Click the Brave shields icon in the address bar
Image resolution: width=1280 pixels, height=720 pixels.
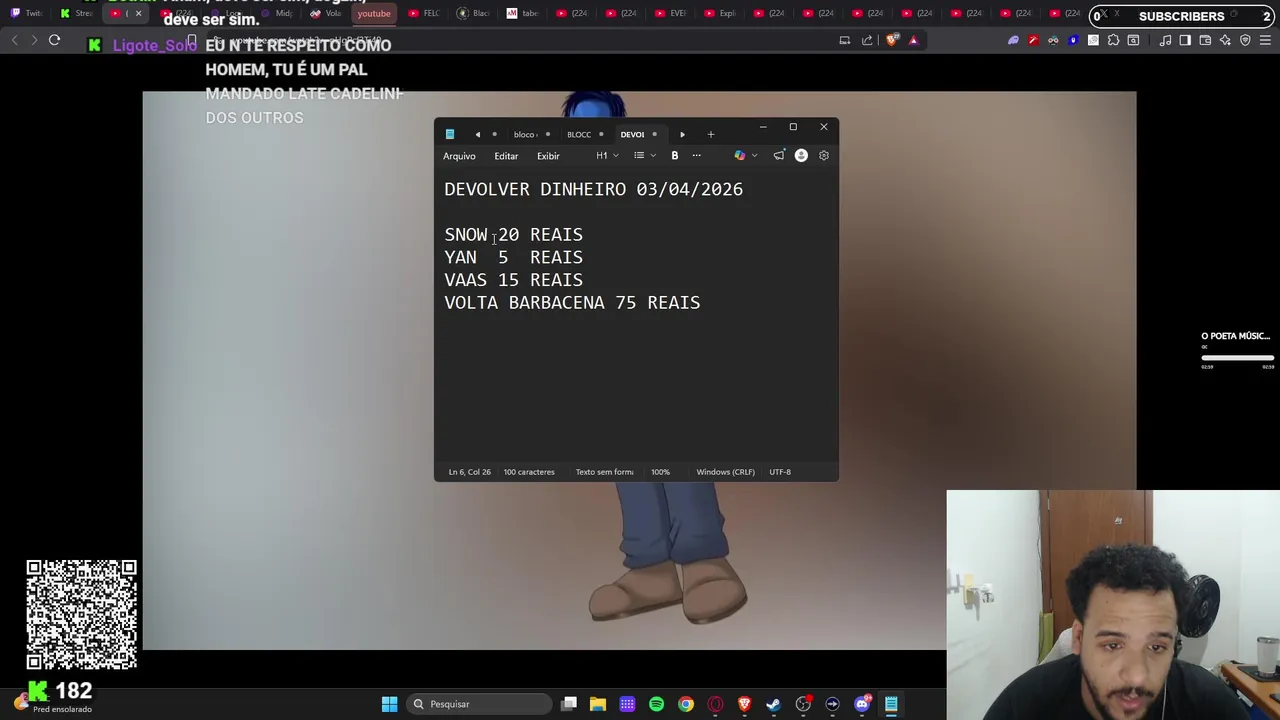coord(892,41)
